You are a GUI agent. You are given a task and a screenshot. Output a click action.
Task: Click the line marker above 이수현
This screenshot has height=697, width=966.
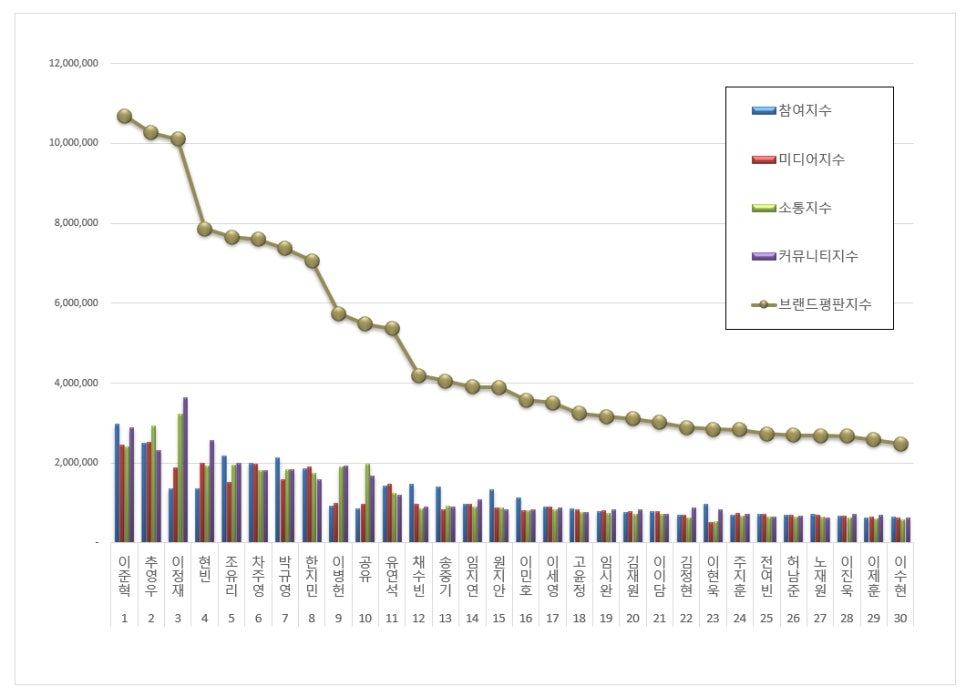901,444
